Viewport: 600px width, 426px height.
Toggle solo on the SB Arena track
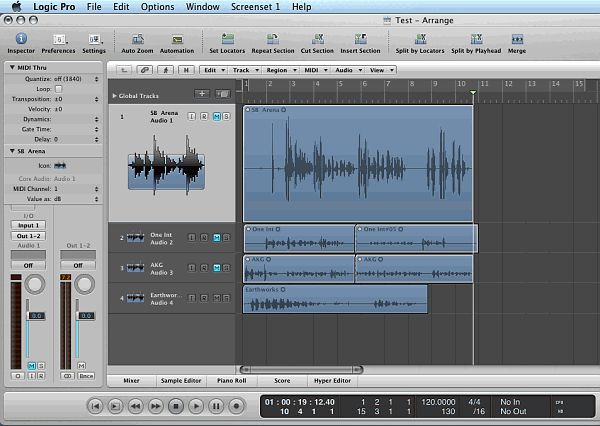click(227, 116)
